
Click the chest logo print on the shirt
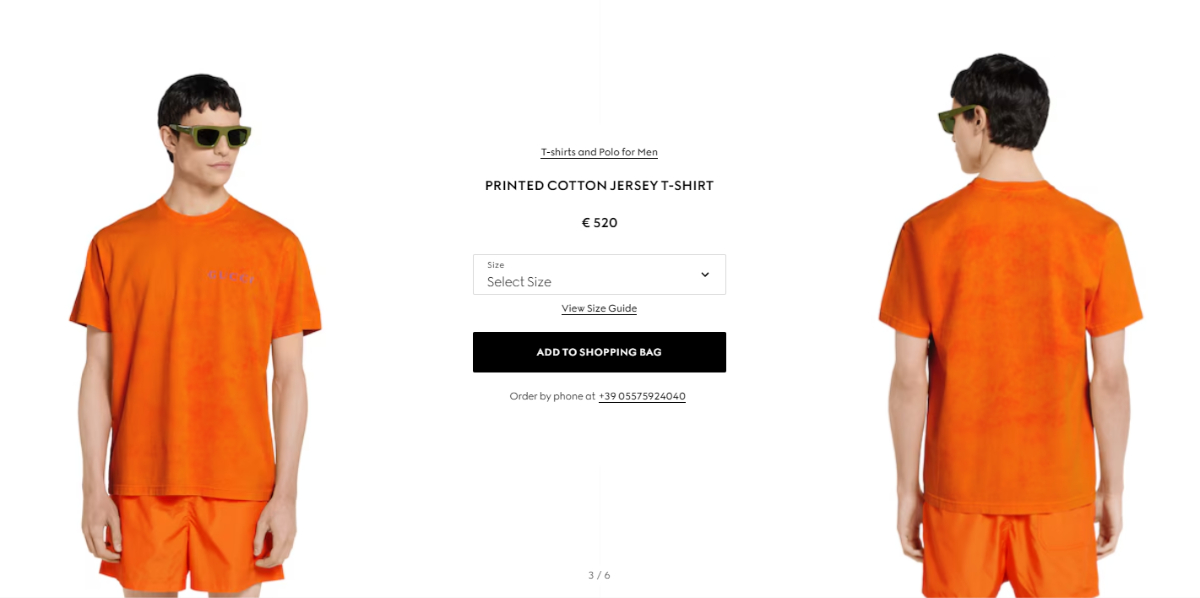232,276
